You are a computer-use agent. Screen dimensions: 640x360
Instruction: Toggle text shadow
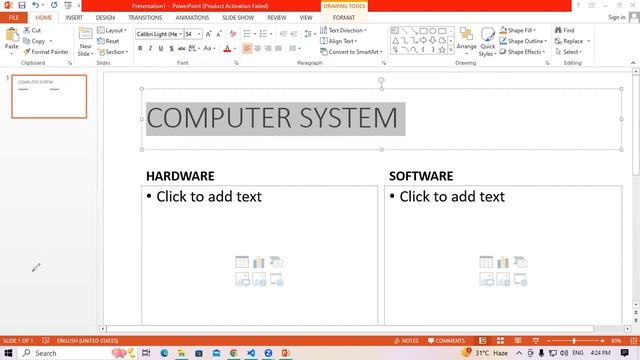coord(171,49)
